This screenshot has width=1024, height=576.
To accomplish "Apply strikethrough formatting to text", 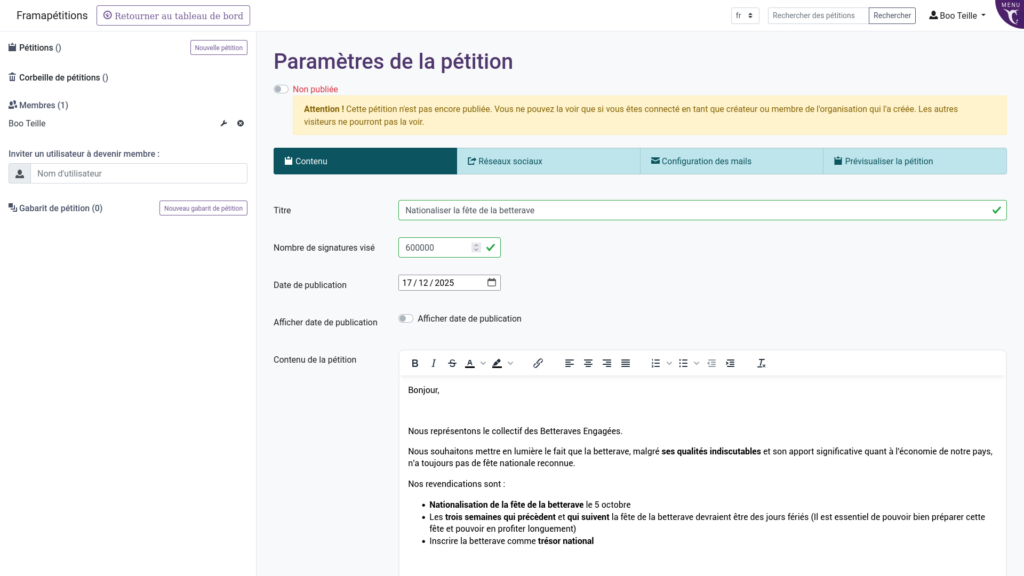I will pos(451,363).
